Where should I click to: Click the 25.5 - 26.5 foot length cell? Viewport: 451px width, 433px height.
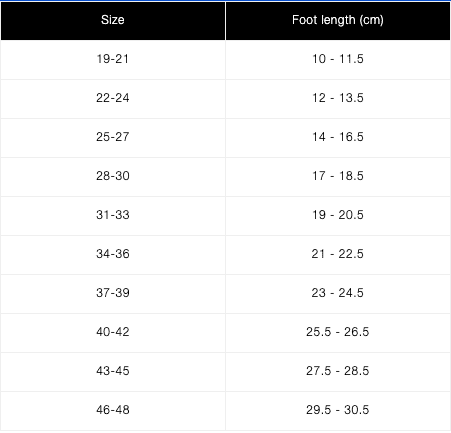coord(338,333)
